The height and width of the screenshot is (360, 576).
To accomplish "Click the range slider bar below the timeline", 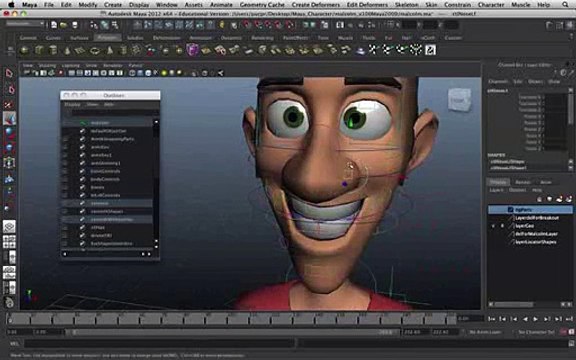I will point(233,332).
